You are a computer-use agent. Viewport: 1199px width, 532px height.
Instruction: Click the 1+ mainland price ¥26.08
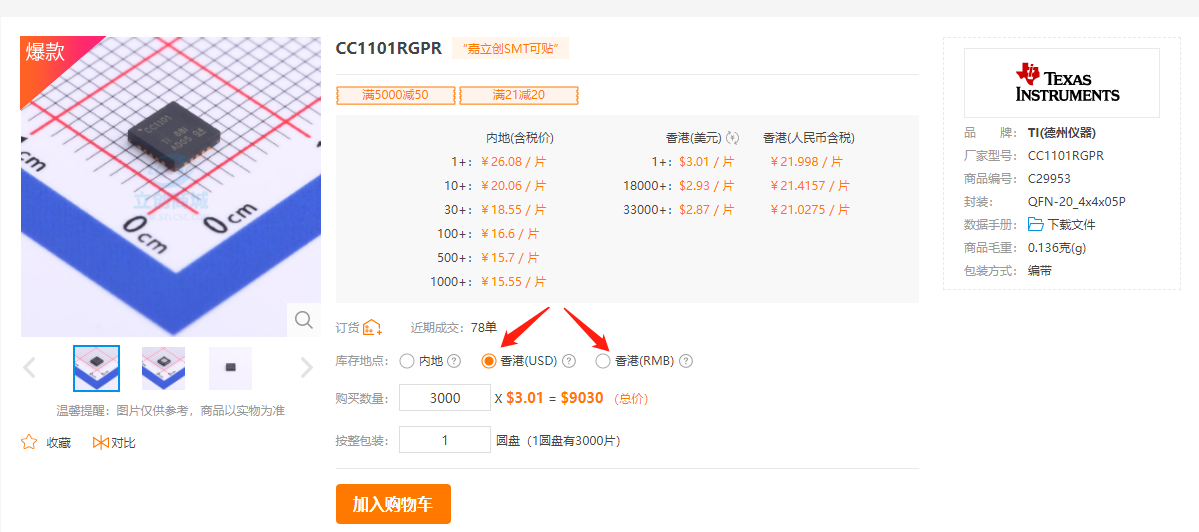pos(513,162)
